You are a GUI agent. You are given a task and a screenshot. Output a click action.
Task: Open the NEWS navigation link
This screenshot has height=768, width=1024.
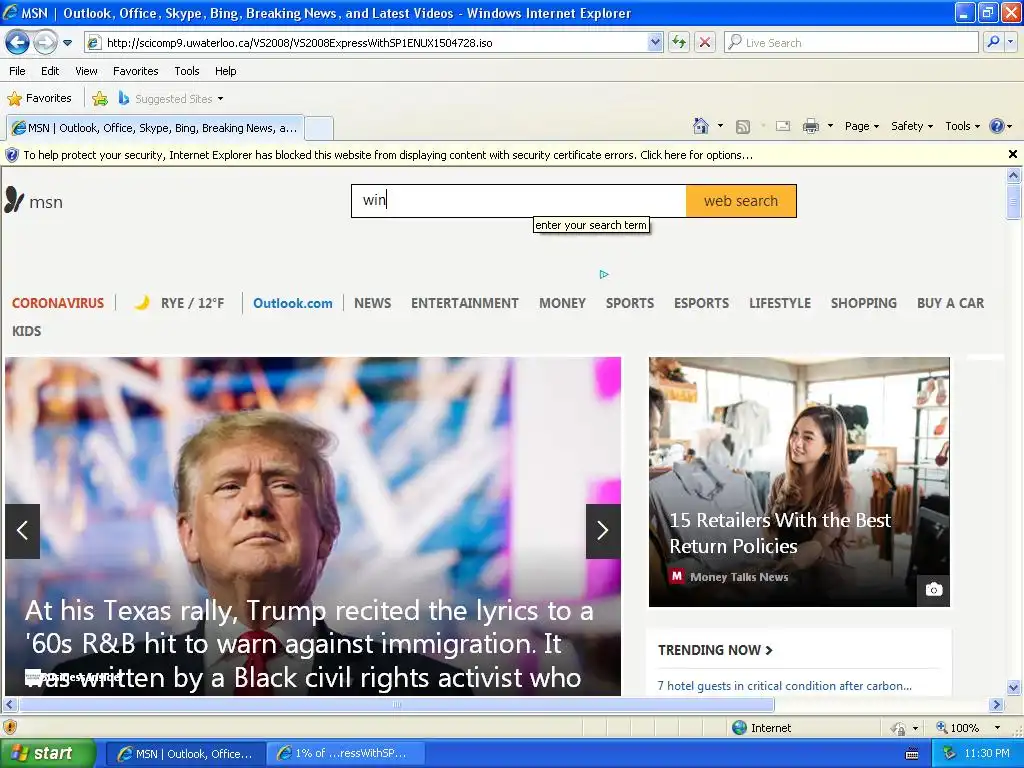point(372,303)
